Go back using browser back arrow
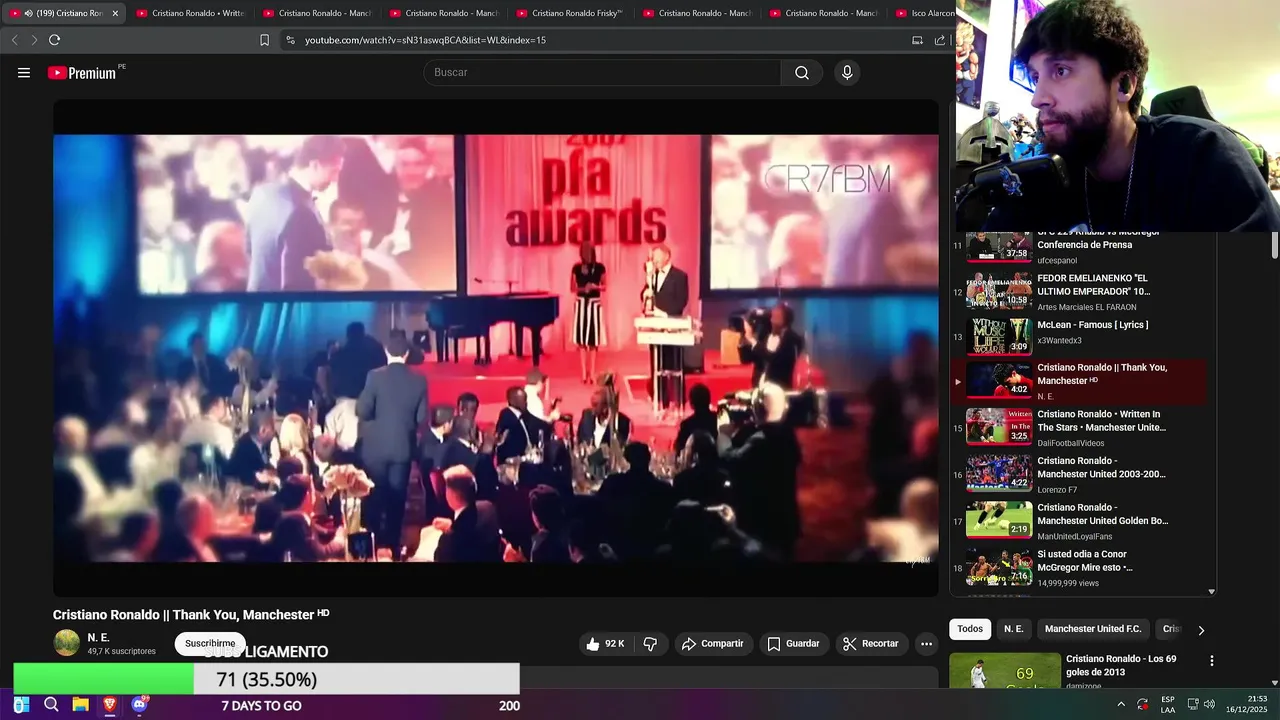 tap(14, 40)
